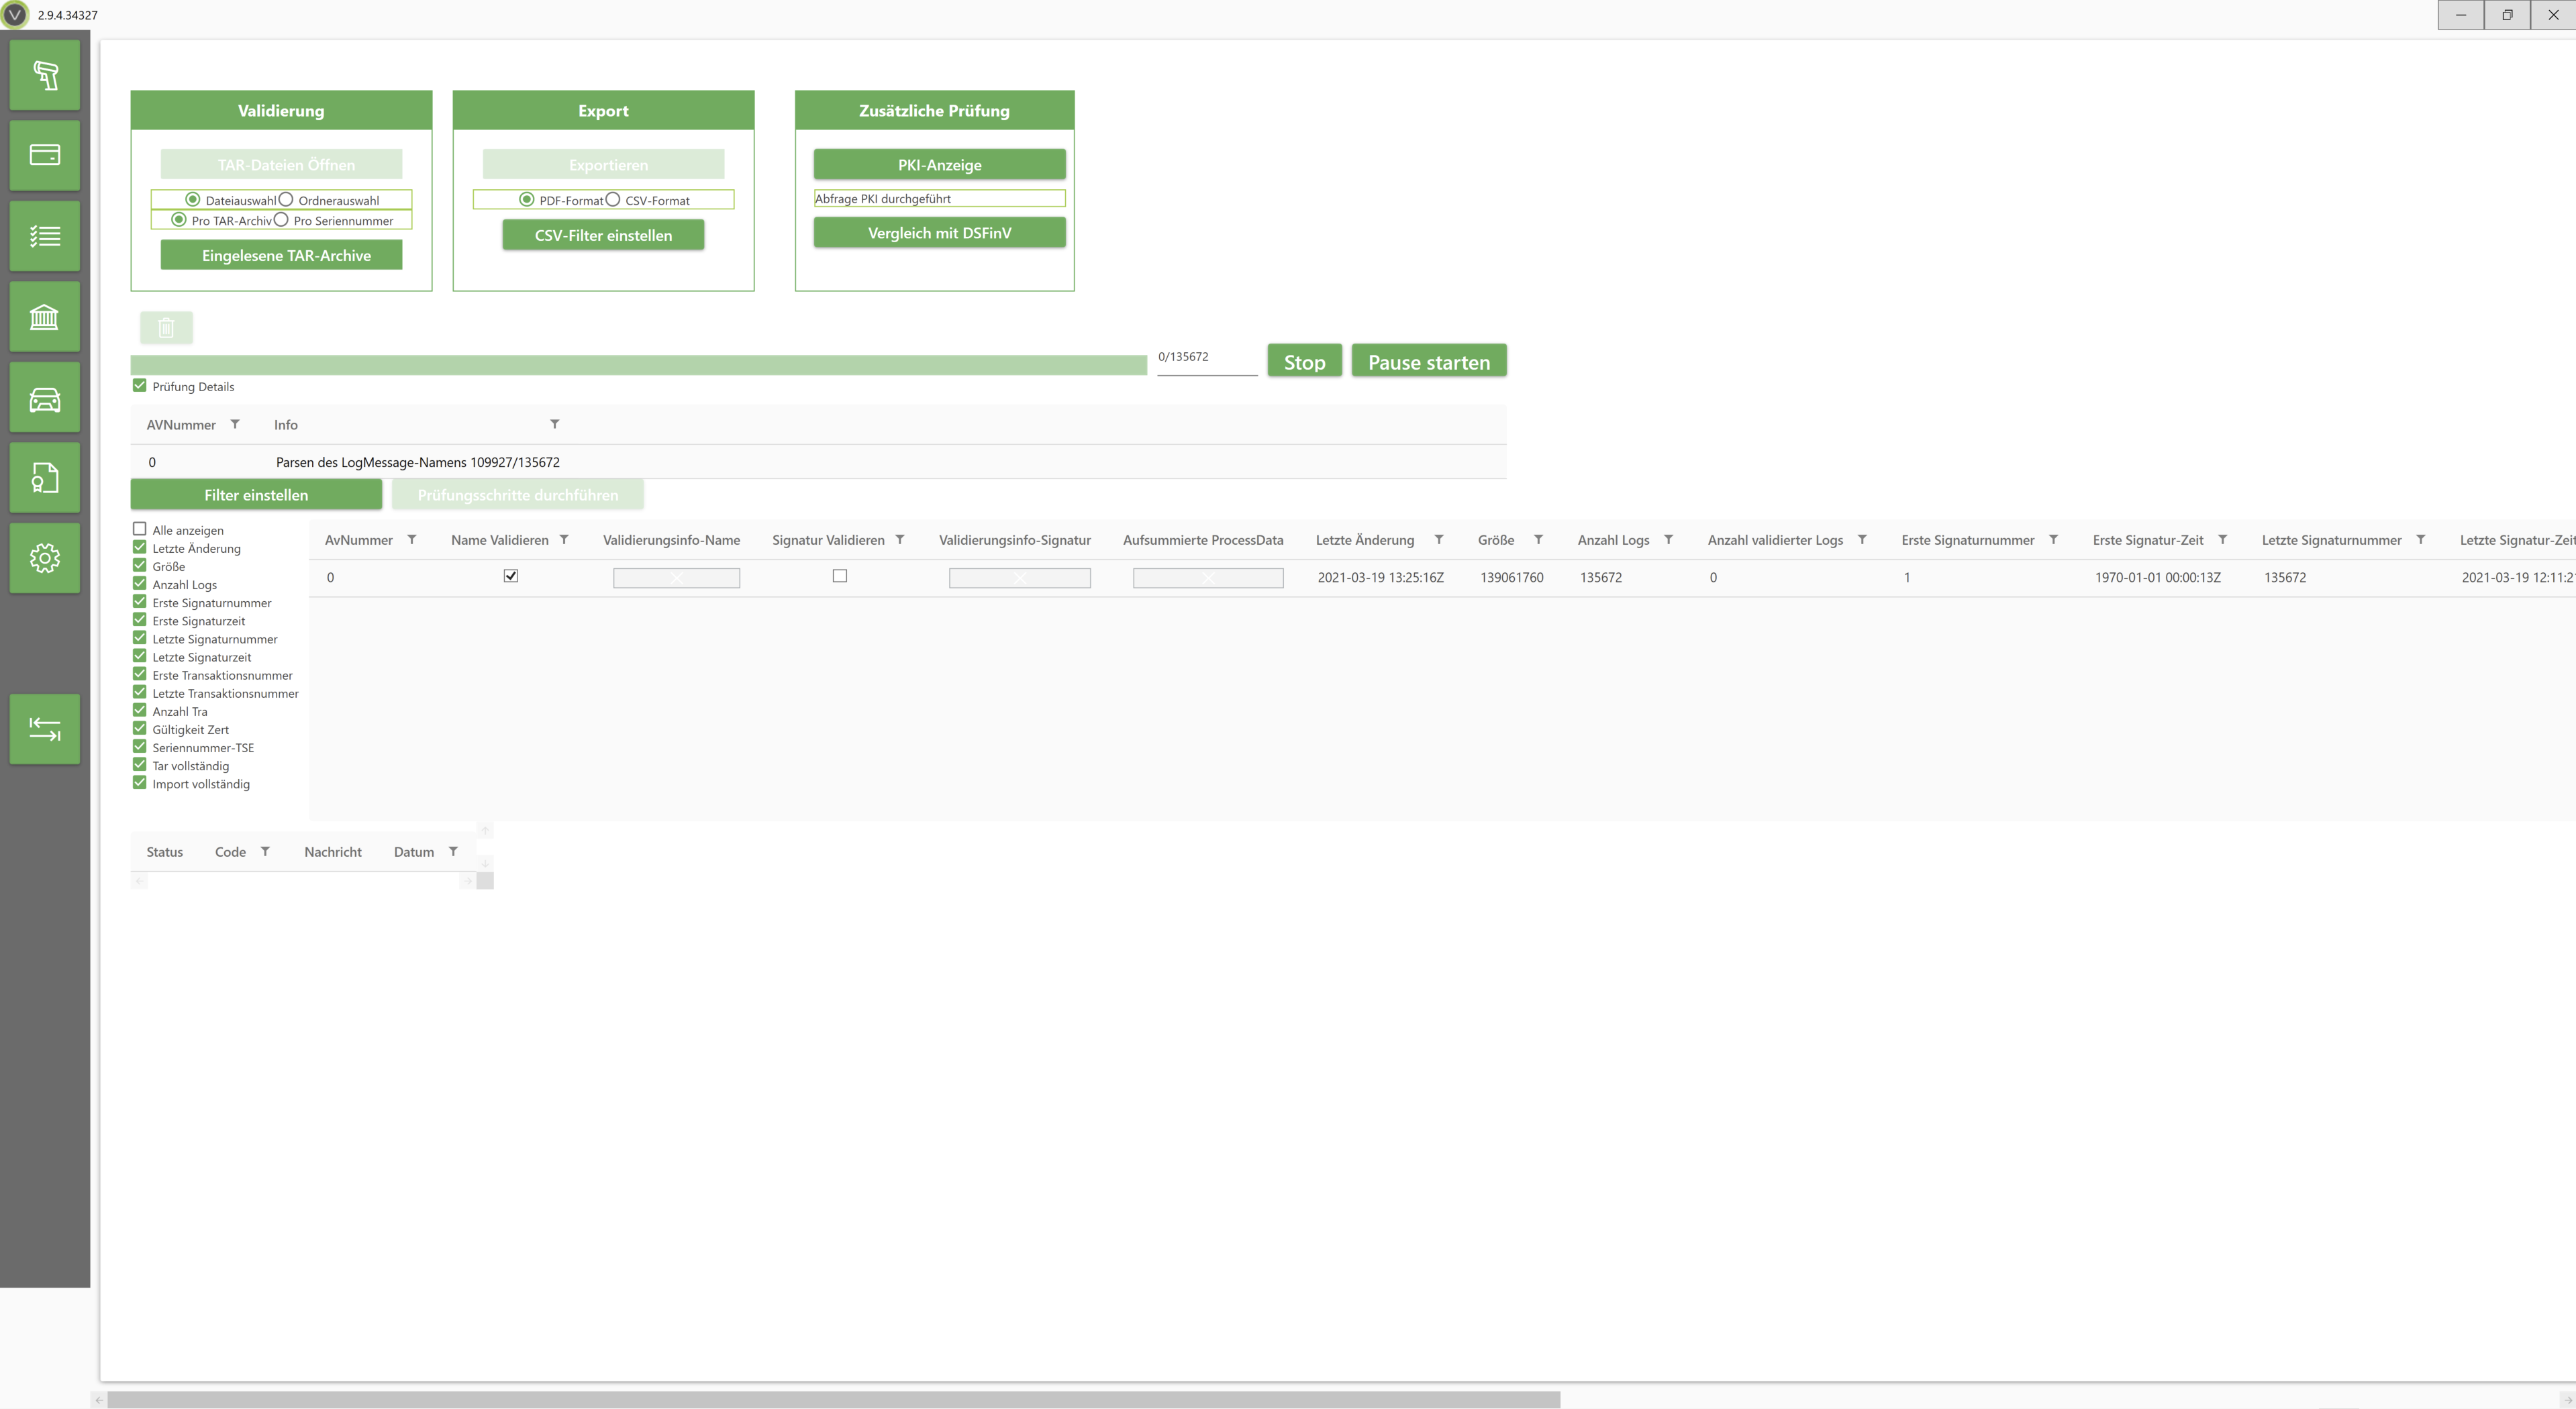Image resolution: width=2576 pixels, height=1409 pixels.
Task: Open the certificate document sidebar icon
Action: tap(44, 478)
